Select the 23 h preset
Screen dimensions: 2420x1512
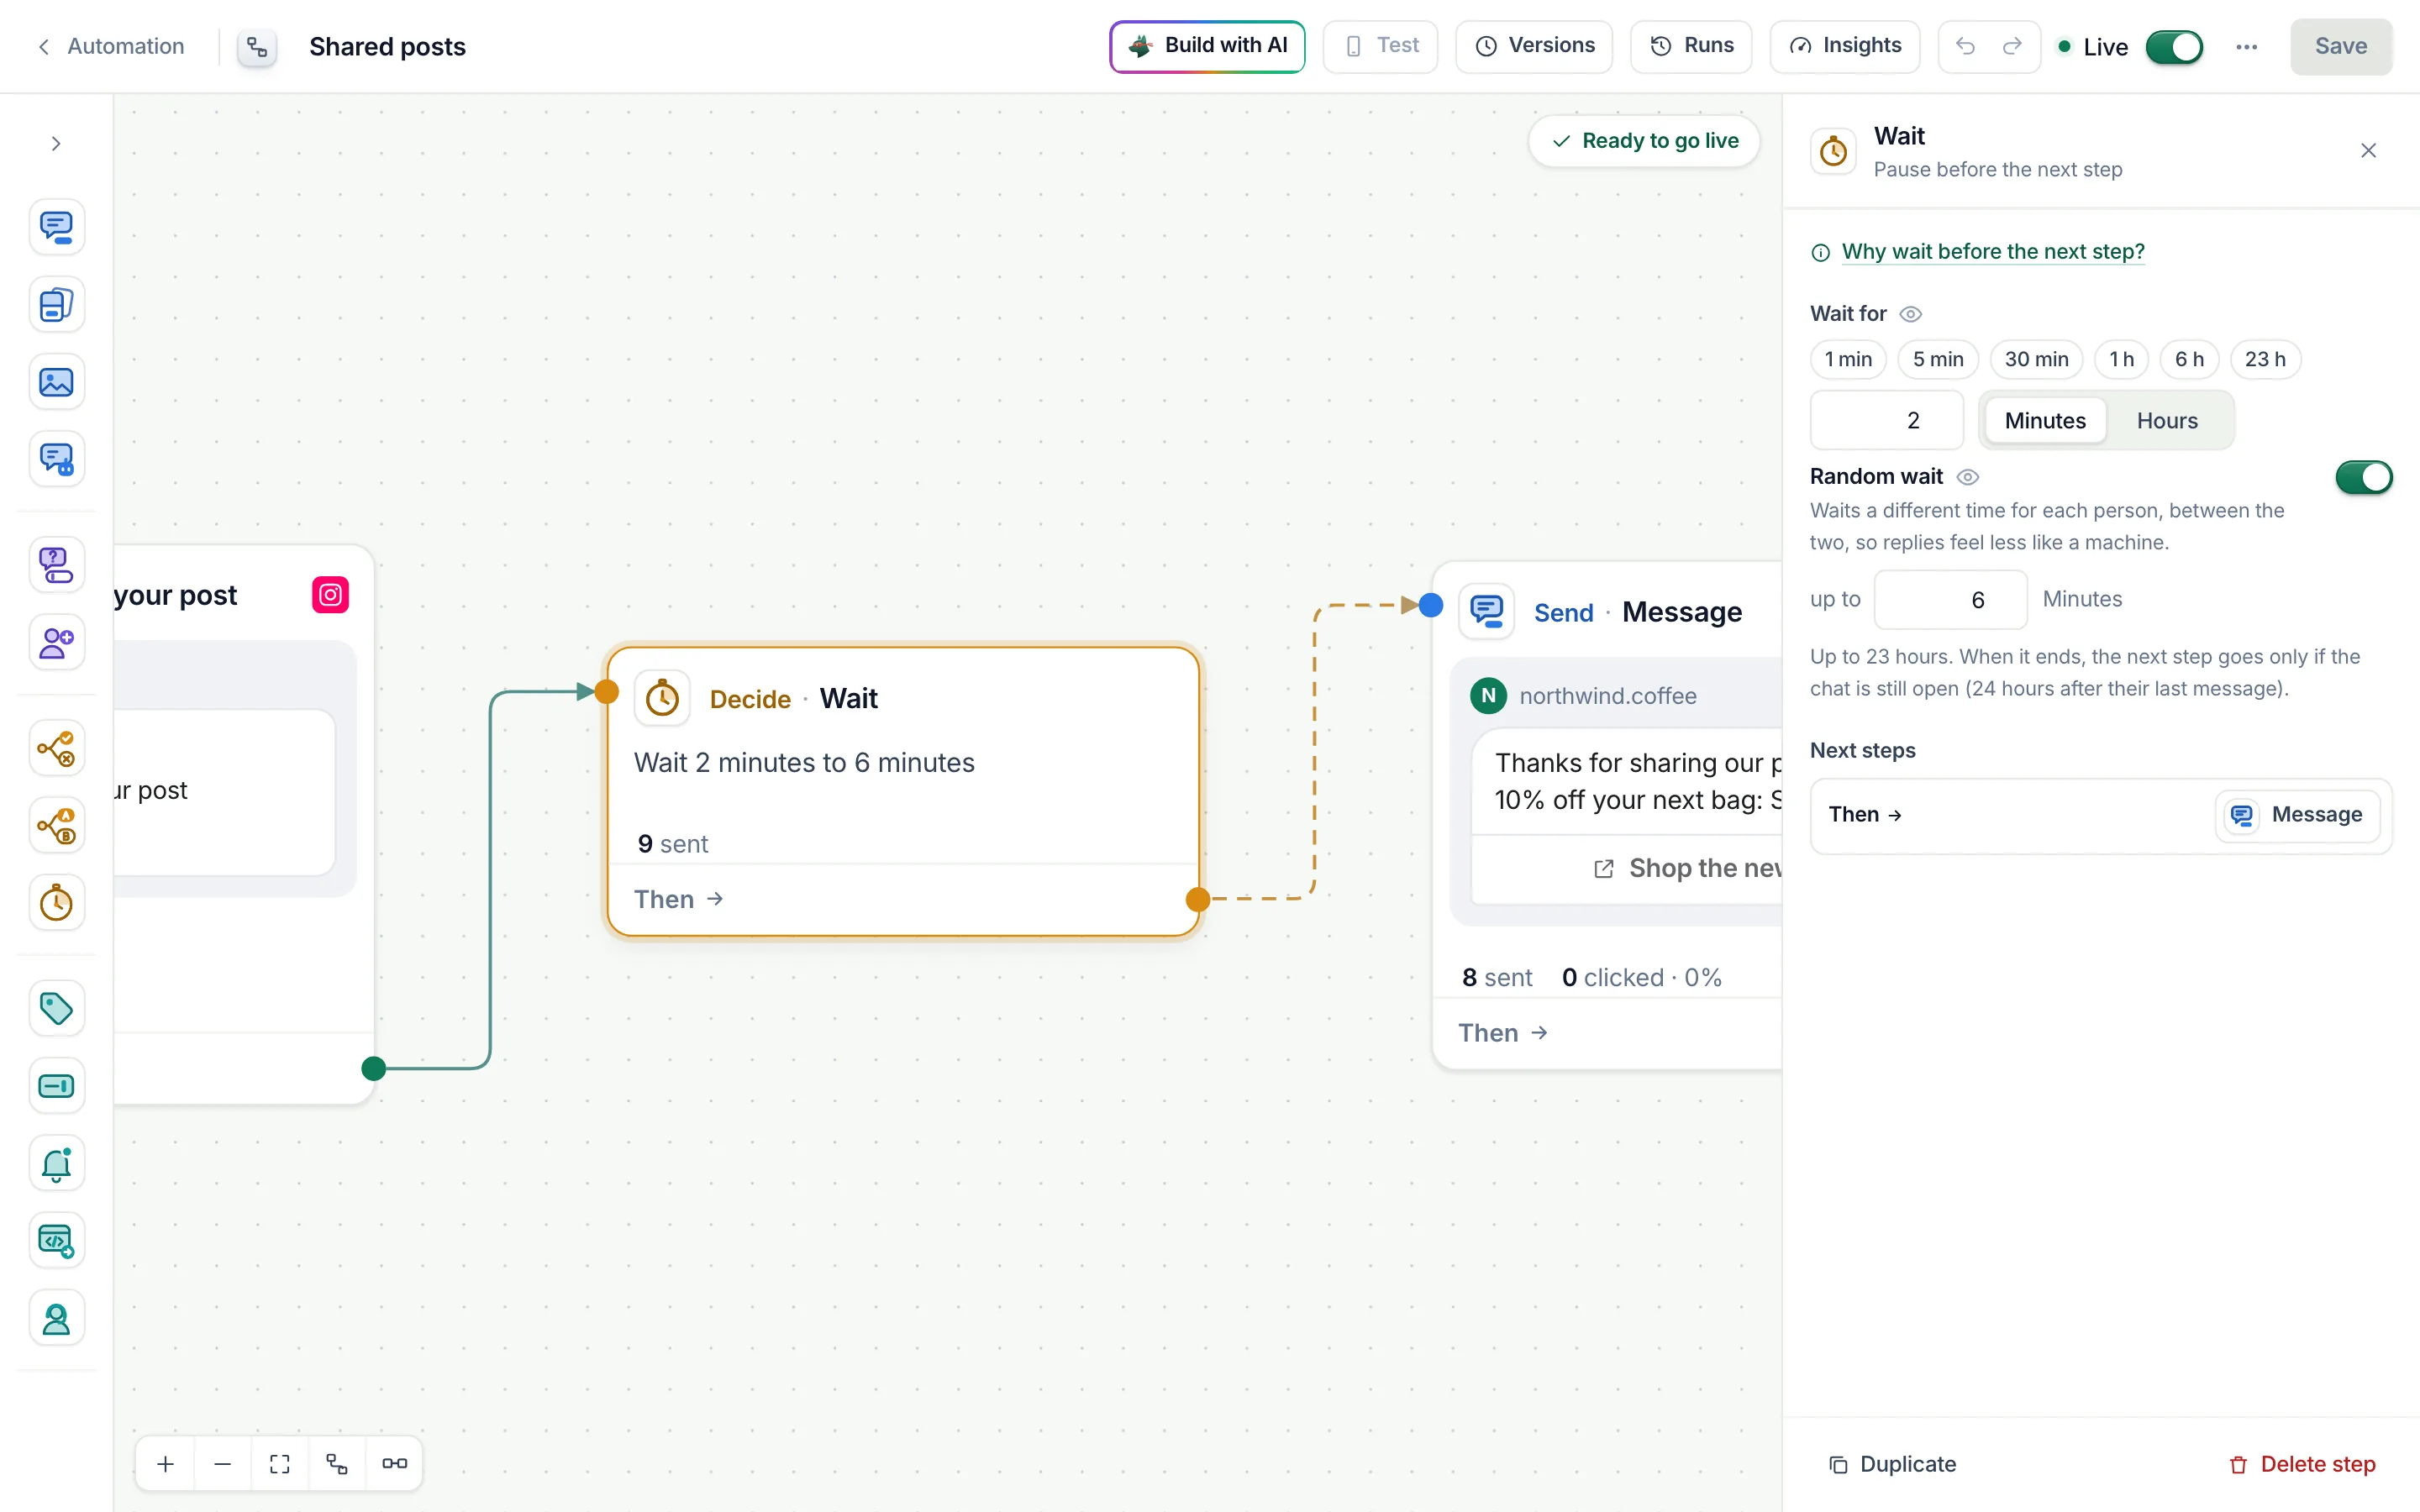coord(2265,360)
